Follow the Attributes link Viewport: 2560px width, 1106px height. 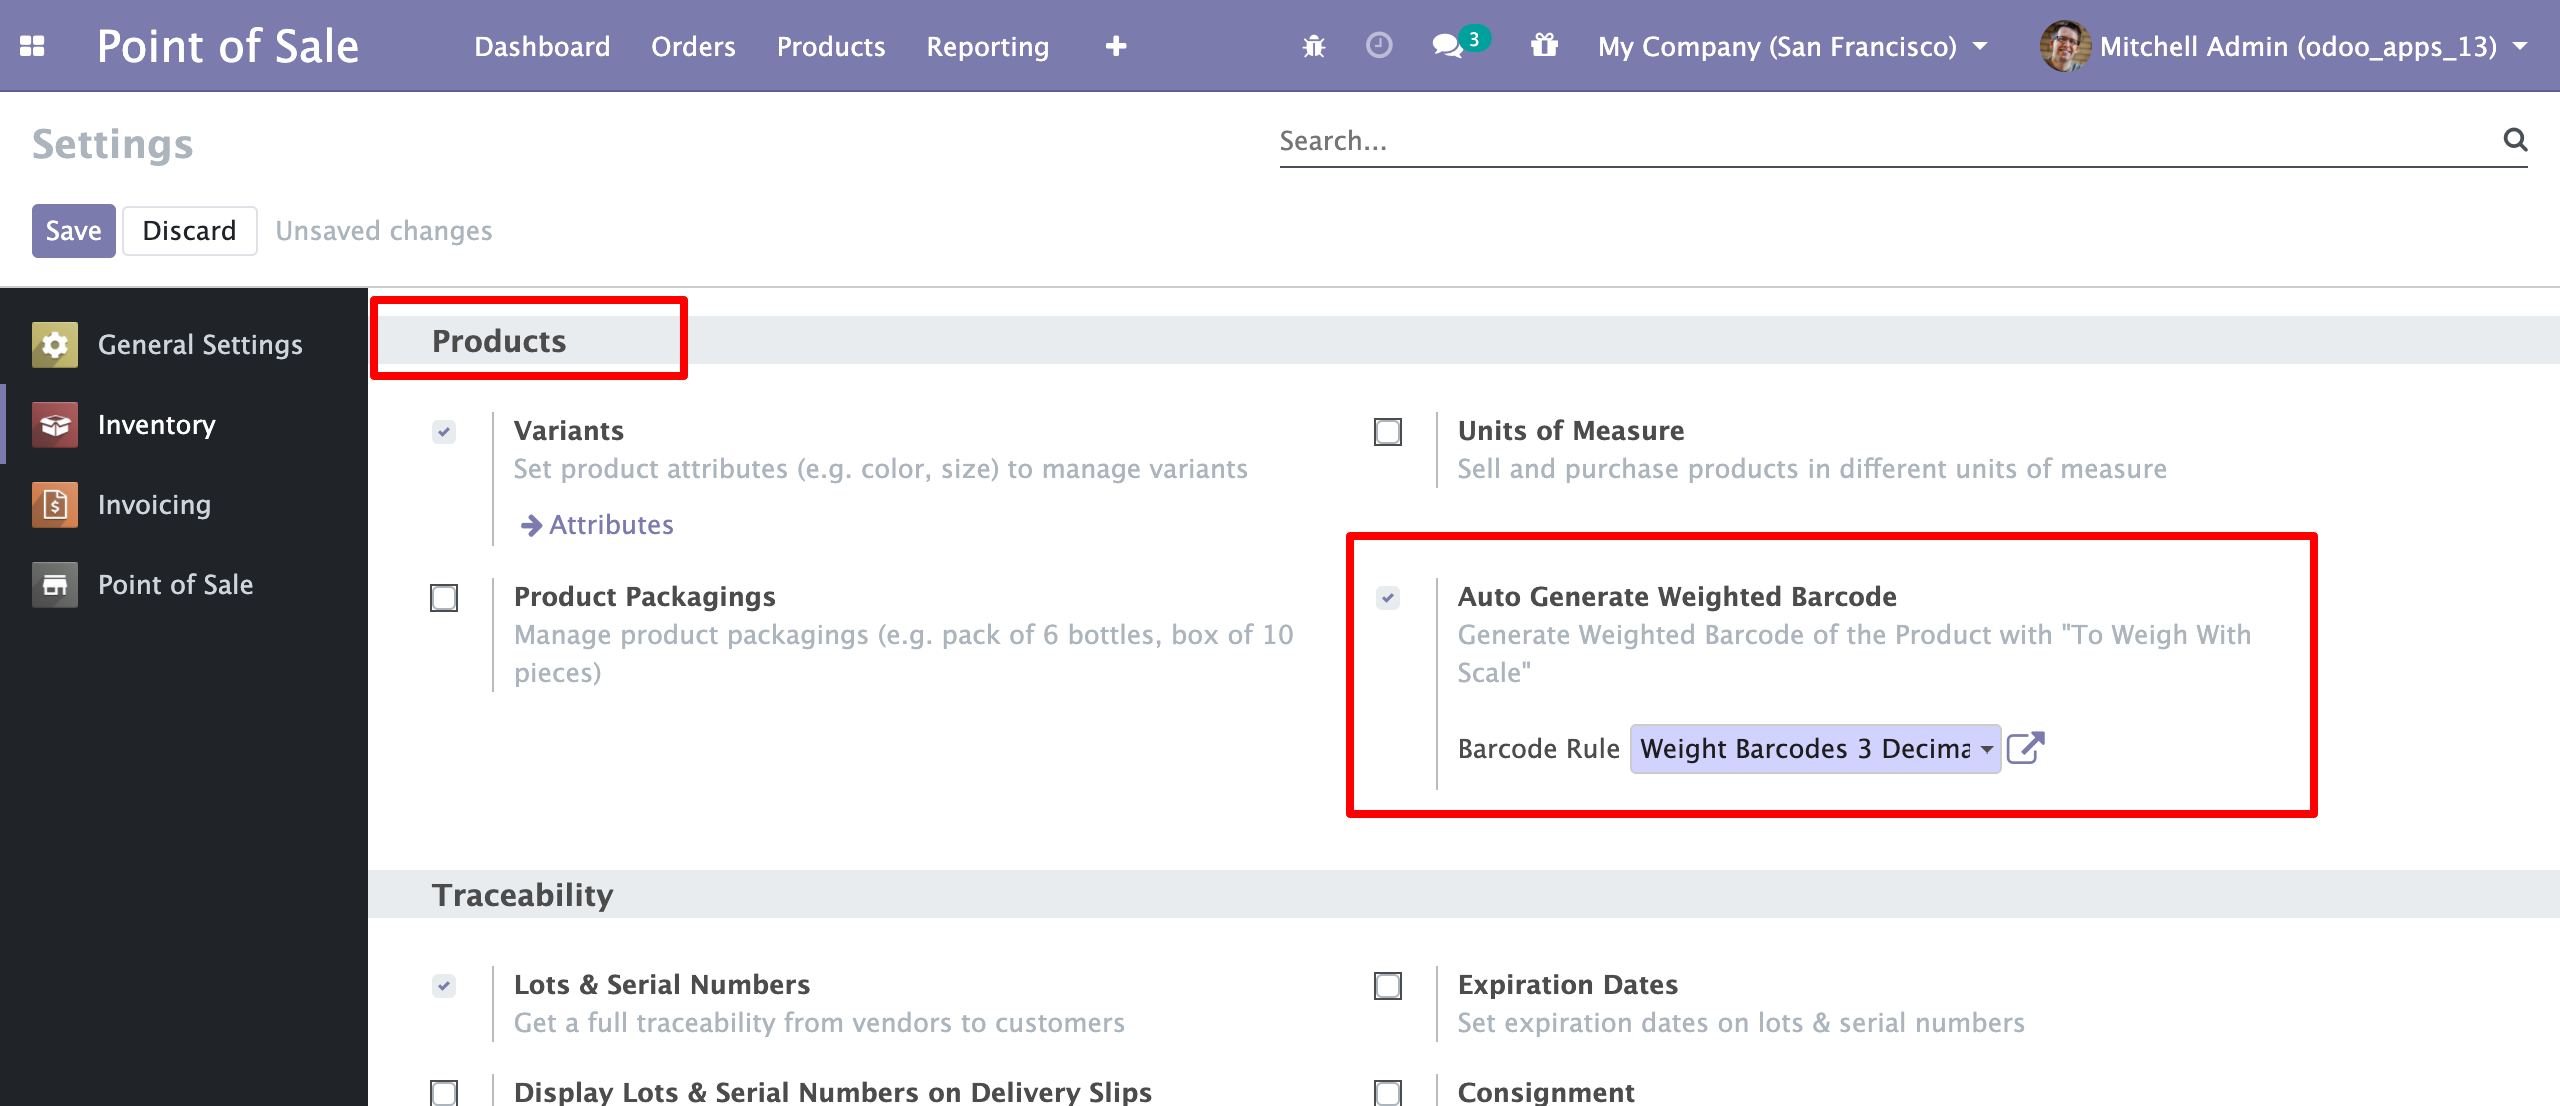pyautogui.click(x=610, y=524)
